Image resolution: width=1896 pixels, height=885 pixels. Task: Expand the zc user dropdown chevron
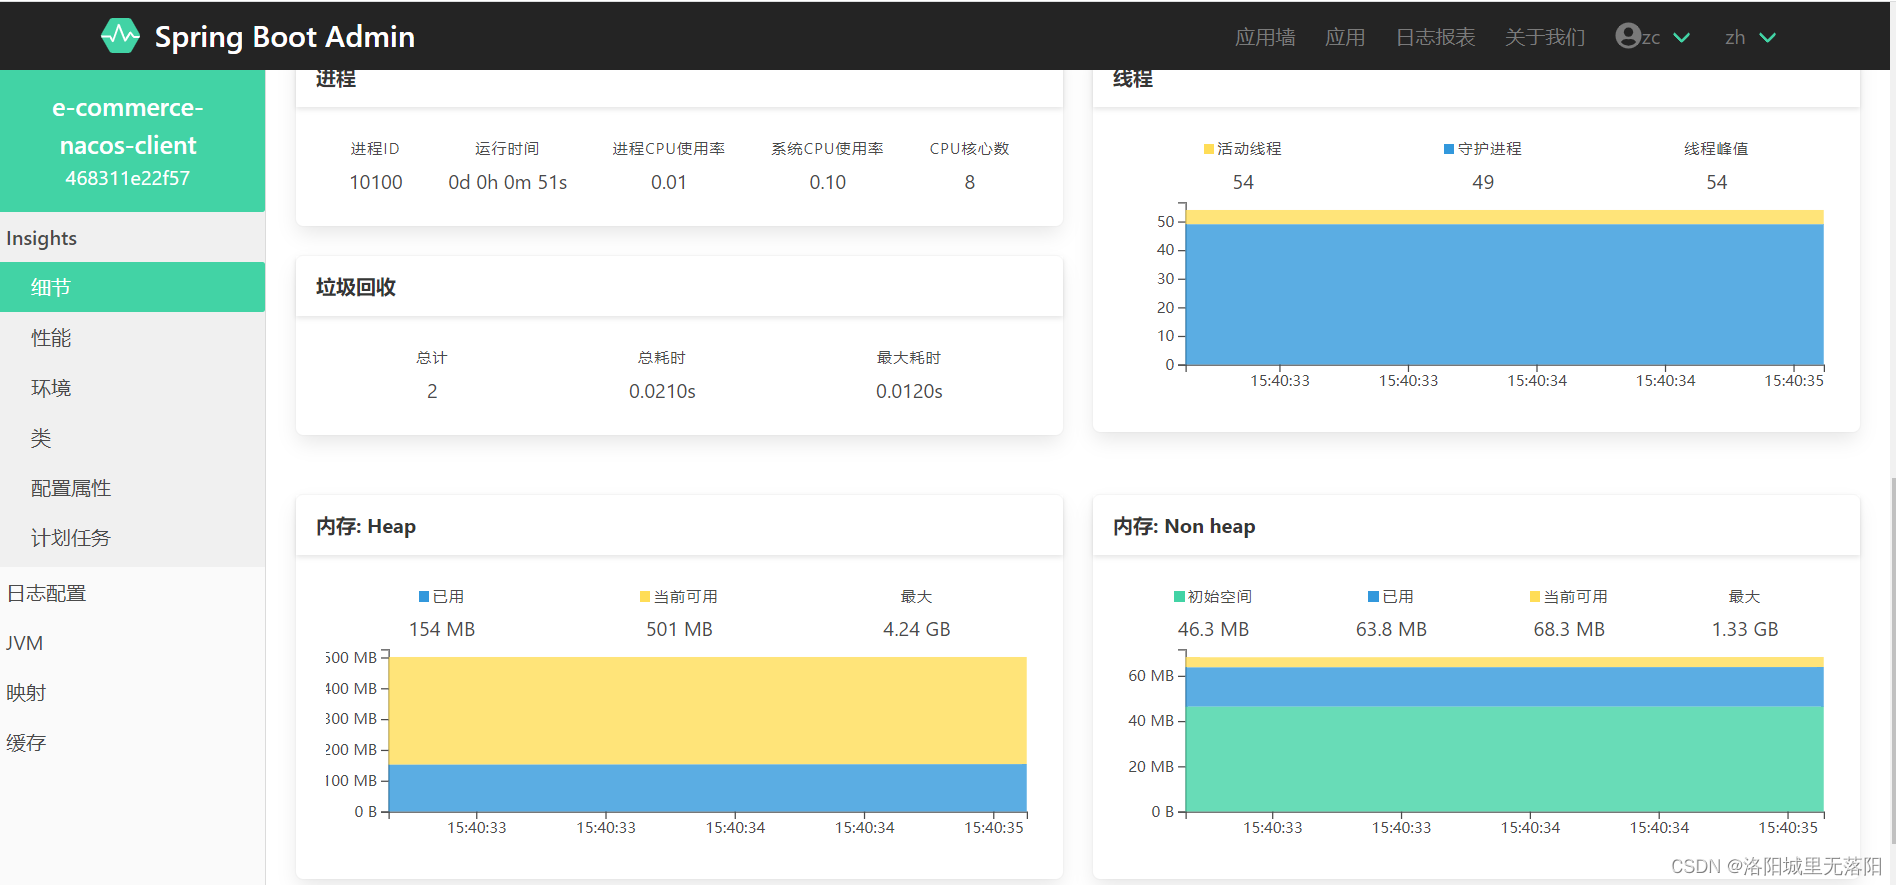coord(1682,37)
